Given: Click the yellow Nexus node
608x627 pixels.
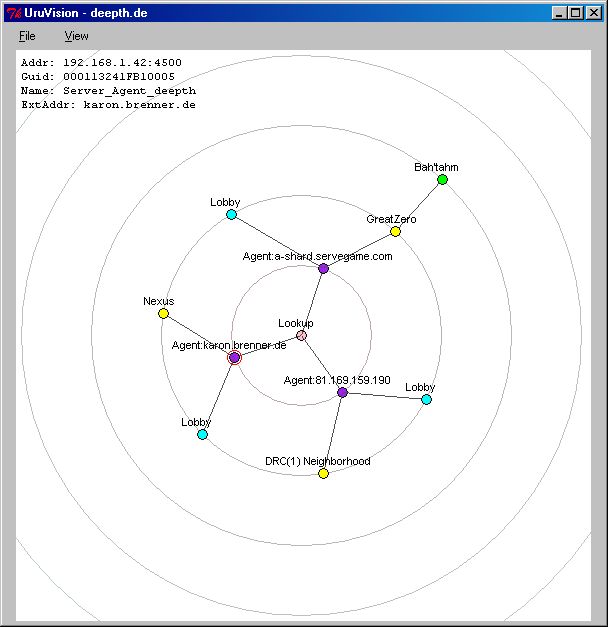Looking at the screenshot, I should tap(163, 314).
